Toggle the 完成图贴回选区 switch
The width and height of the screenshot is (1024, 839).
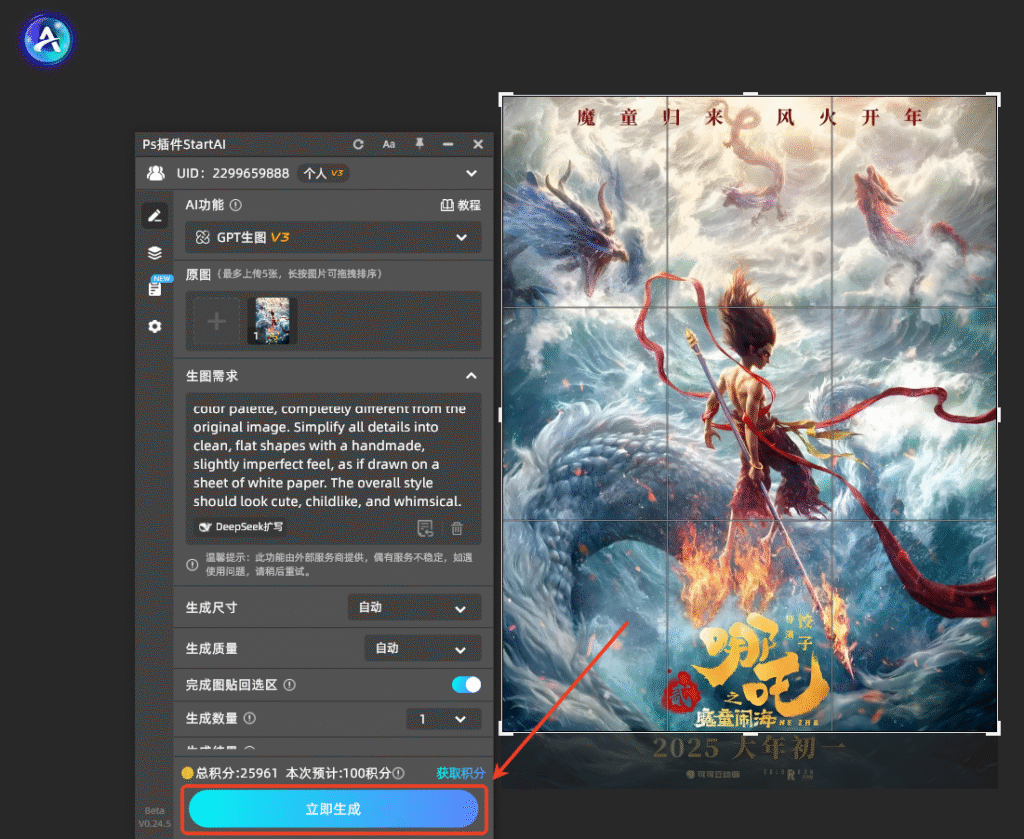[x=466, y=684]
